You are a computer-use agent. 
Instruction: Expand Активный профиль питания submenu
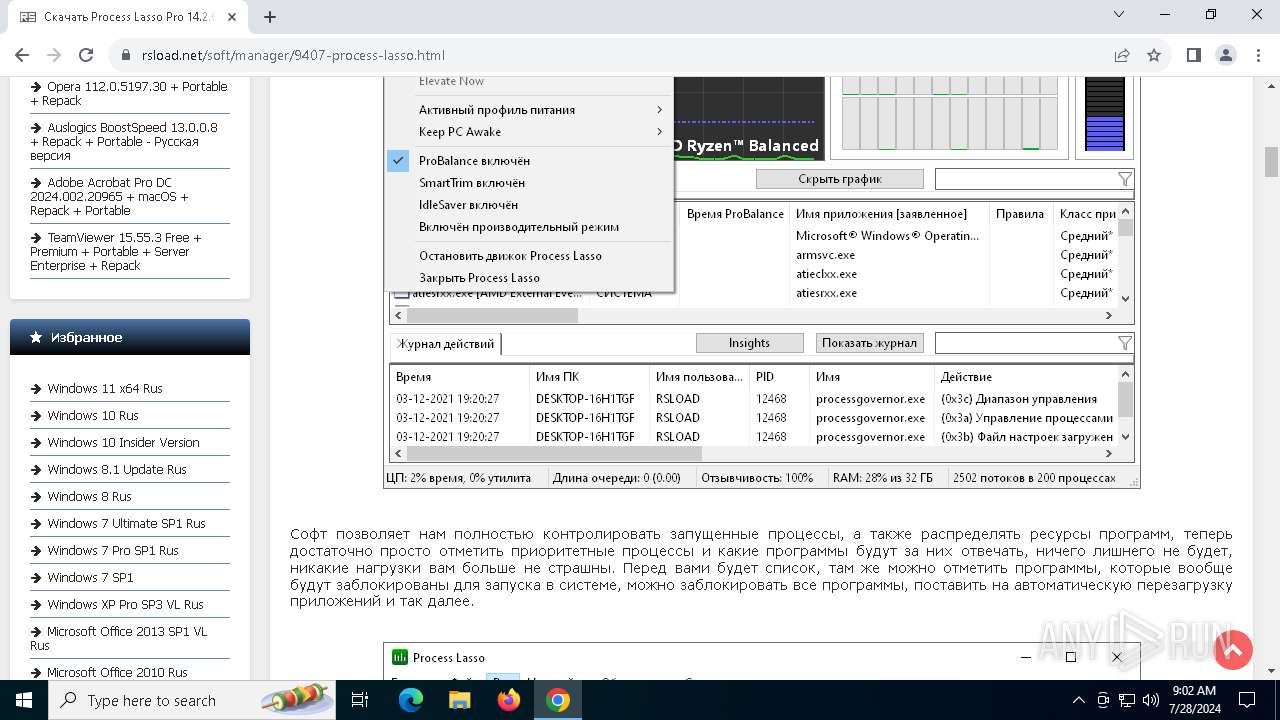(530, 110)
